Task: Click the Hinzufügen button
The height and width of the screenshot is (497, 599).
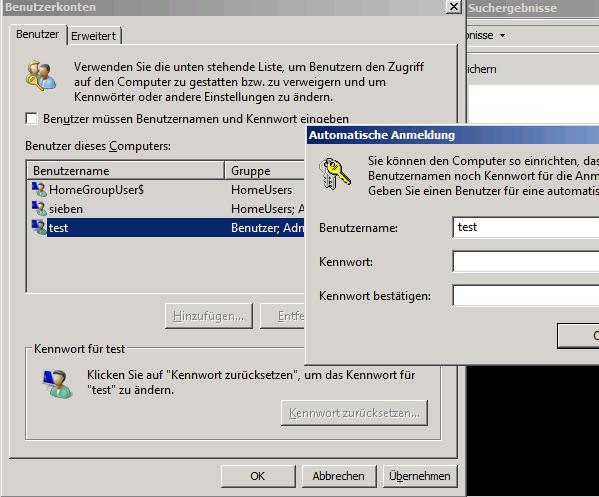Action: [209, 316]
